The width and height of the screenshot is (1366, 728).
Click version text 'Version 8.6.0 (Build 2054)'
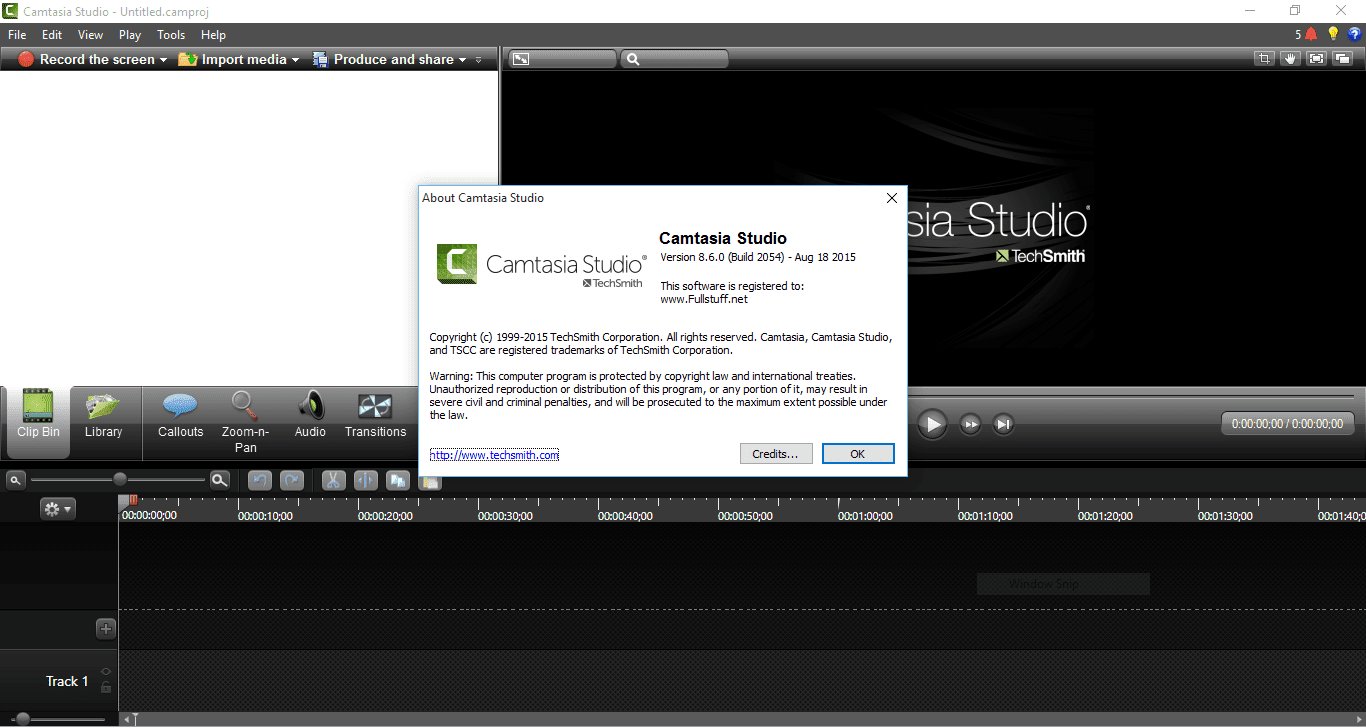[x=722, y=257]
